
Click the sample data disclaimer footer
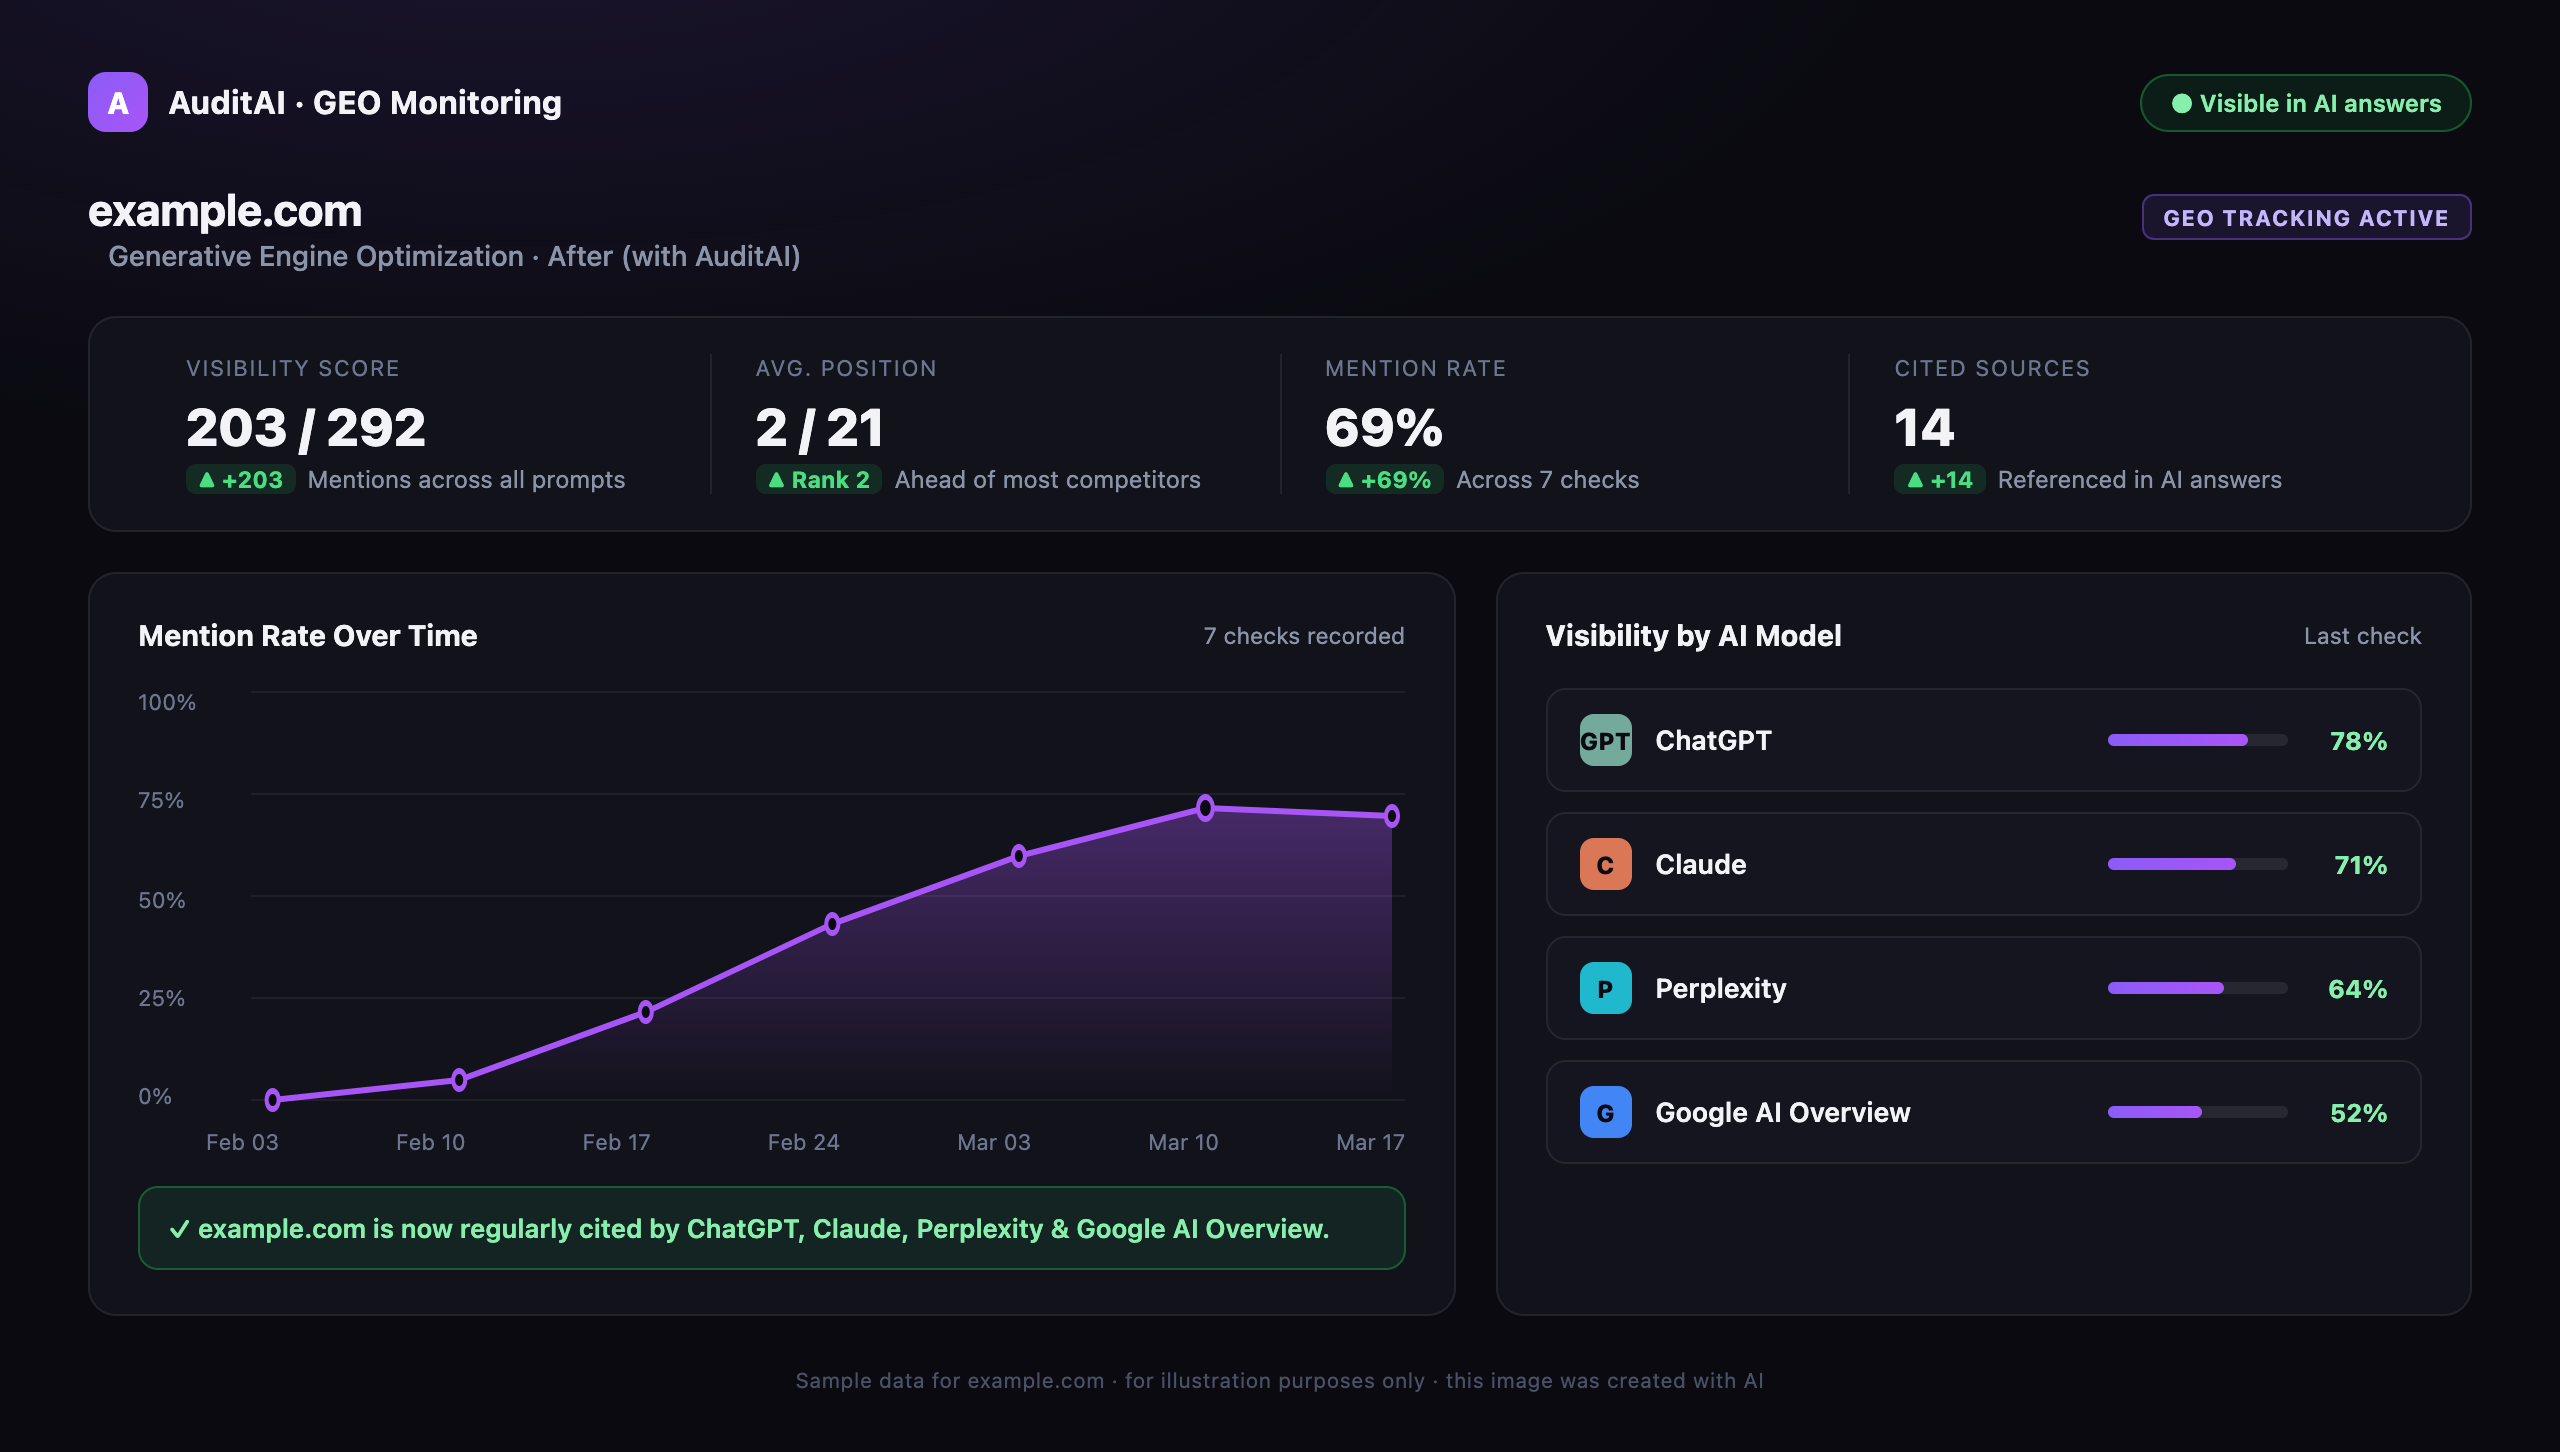point(1279,1380)
